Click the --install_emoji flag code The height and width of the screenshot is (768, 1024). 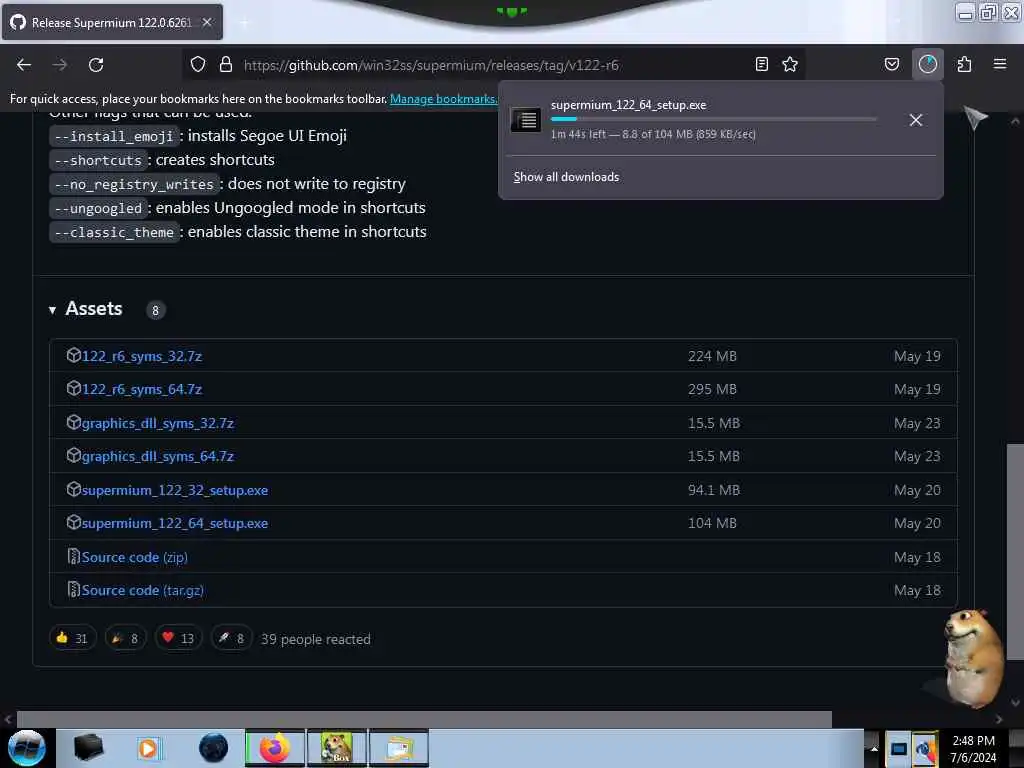(114, 136)
